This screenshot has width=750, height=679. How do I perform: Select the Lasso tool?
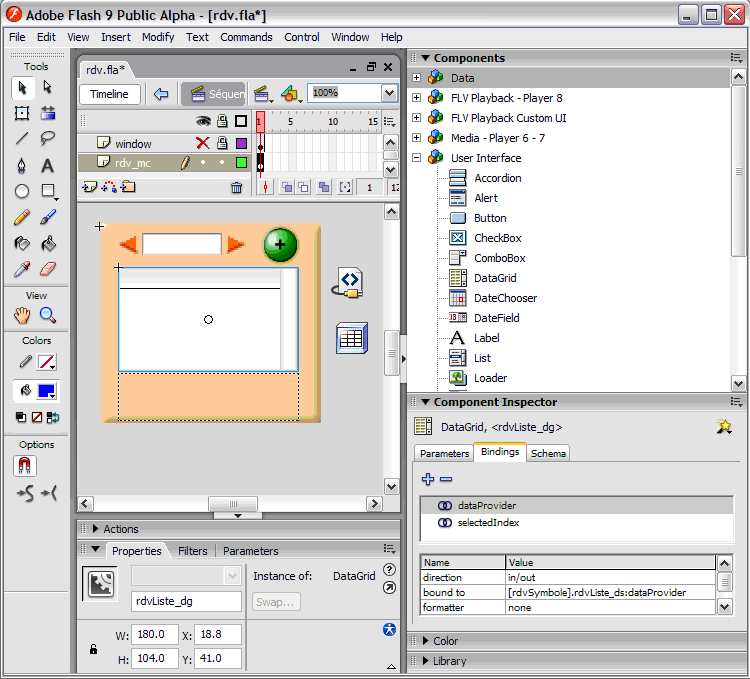coord(47,139)
